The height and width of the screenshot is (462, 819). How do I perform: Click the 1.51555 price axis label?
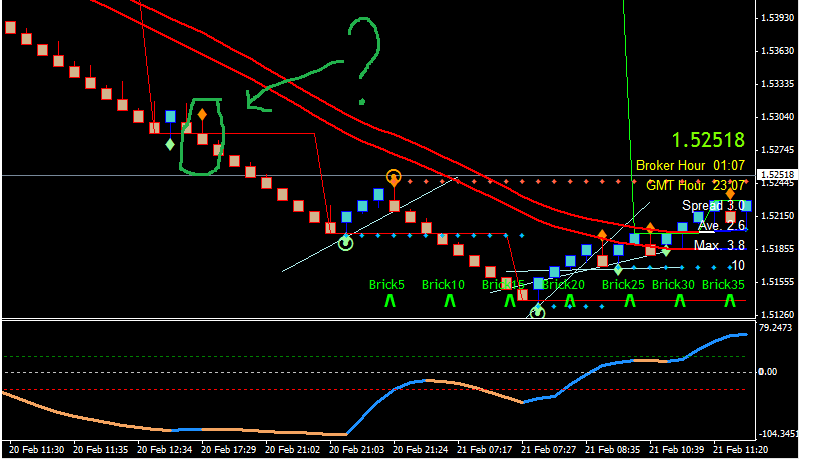777,282
